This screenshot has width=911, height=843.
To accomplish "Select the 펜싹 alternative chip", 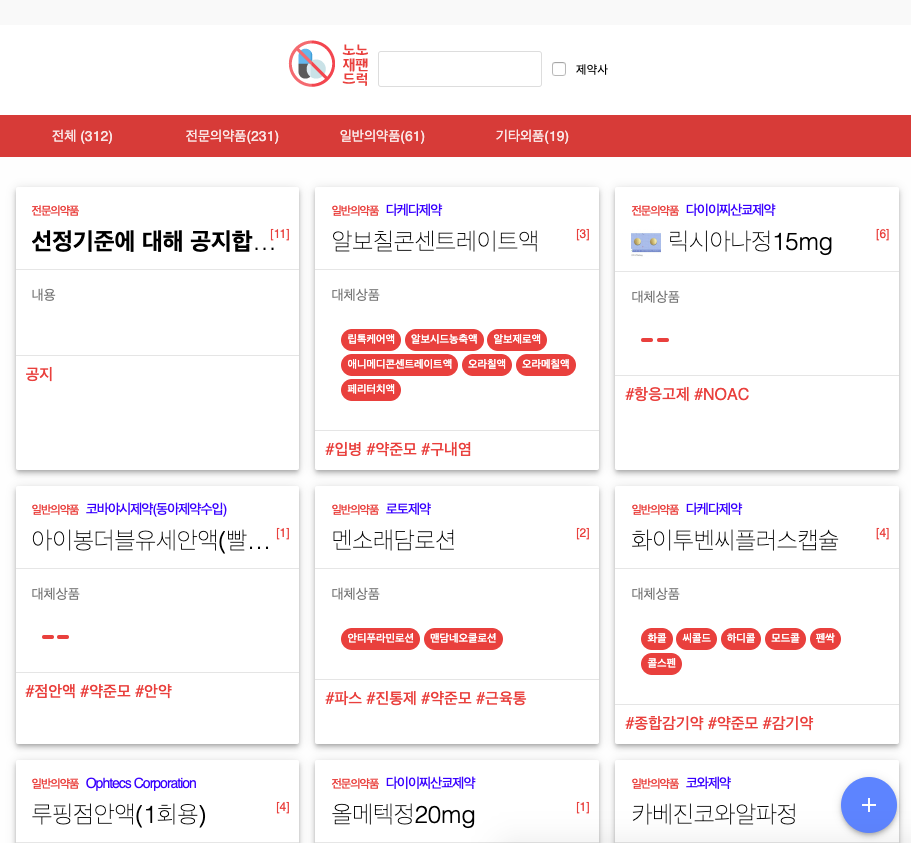I will (x=825, y=638).
